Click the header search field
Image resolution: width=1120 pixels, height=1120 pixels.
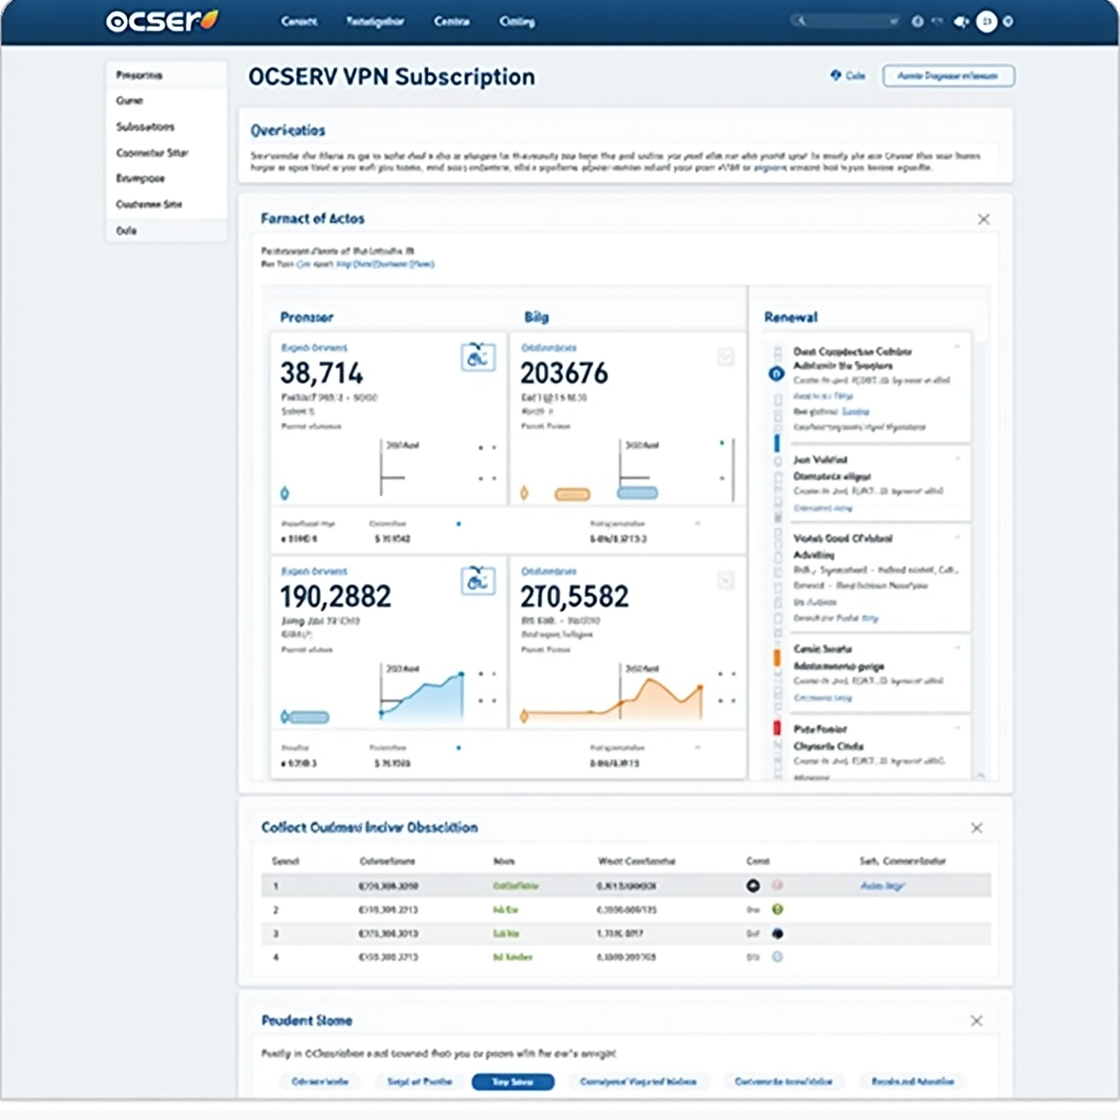coord(846,21)
